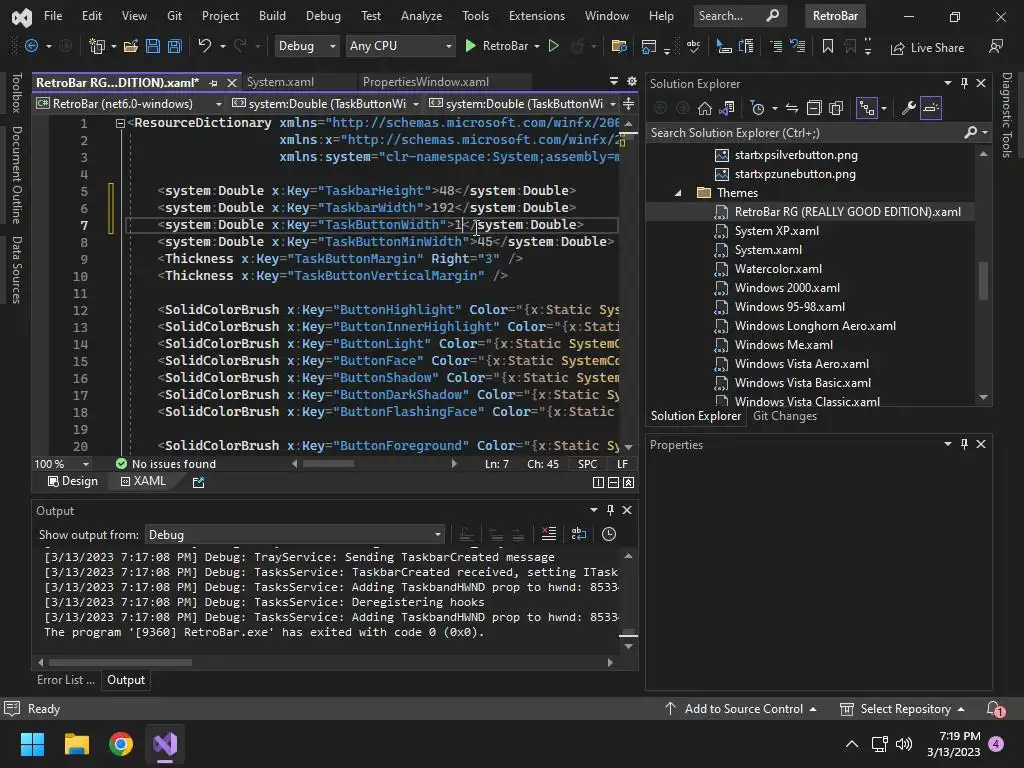Open the Pending Changes Filter clock icon

point(758,108)
